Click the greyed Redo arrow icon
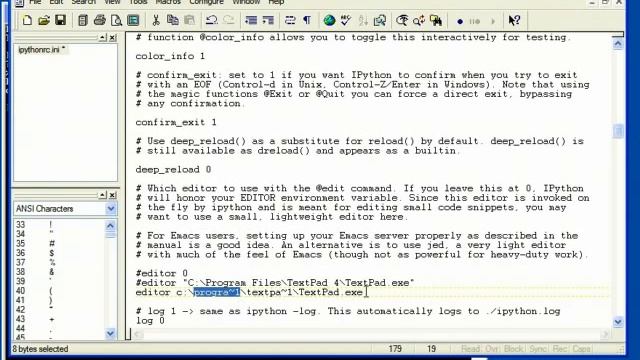 click(229, 20)
